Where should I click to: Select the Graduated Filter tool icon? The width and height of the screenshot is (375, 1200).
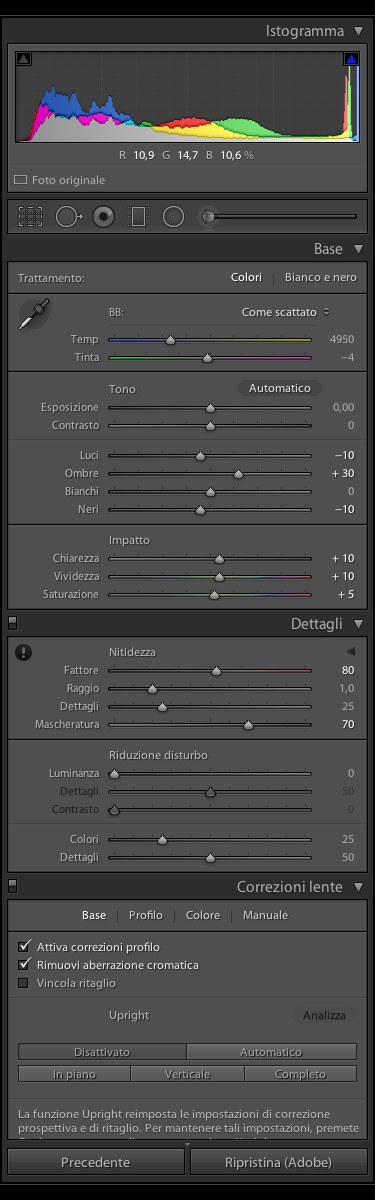(139, 216)
